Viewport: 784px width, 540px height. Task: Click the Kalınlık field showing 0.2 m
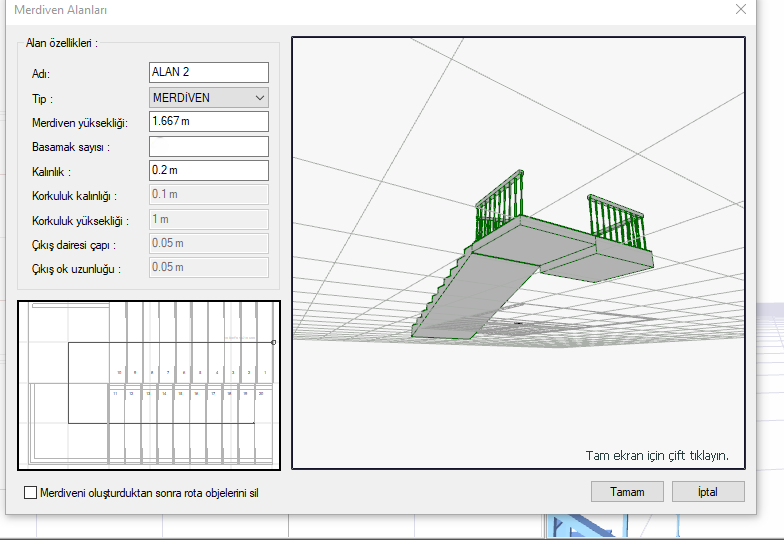pos(208,170)
